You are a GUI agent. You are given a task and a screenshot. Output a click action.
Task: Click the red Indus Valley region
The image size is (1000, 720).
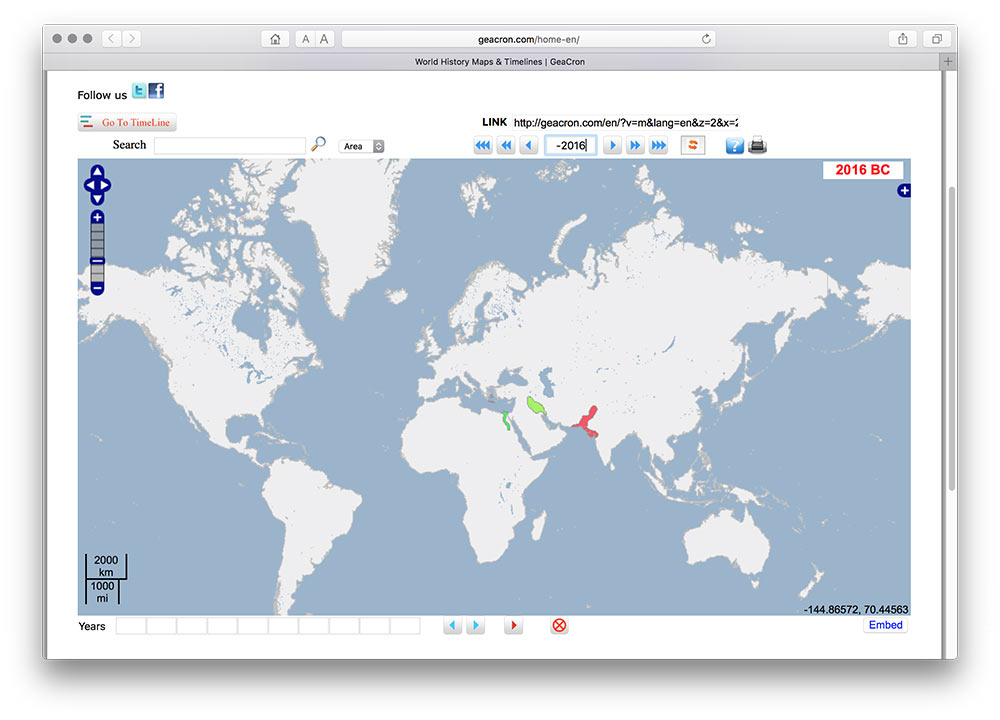[x=588, y=422]
